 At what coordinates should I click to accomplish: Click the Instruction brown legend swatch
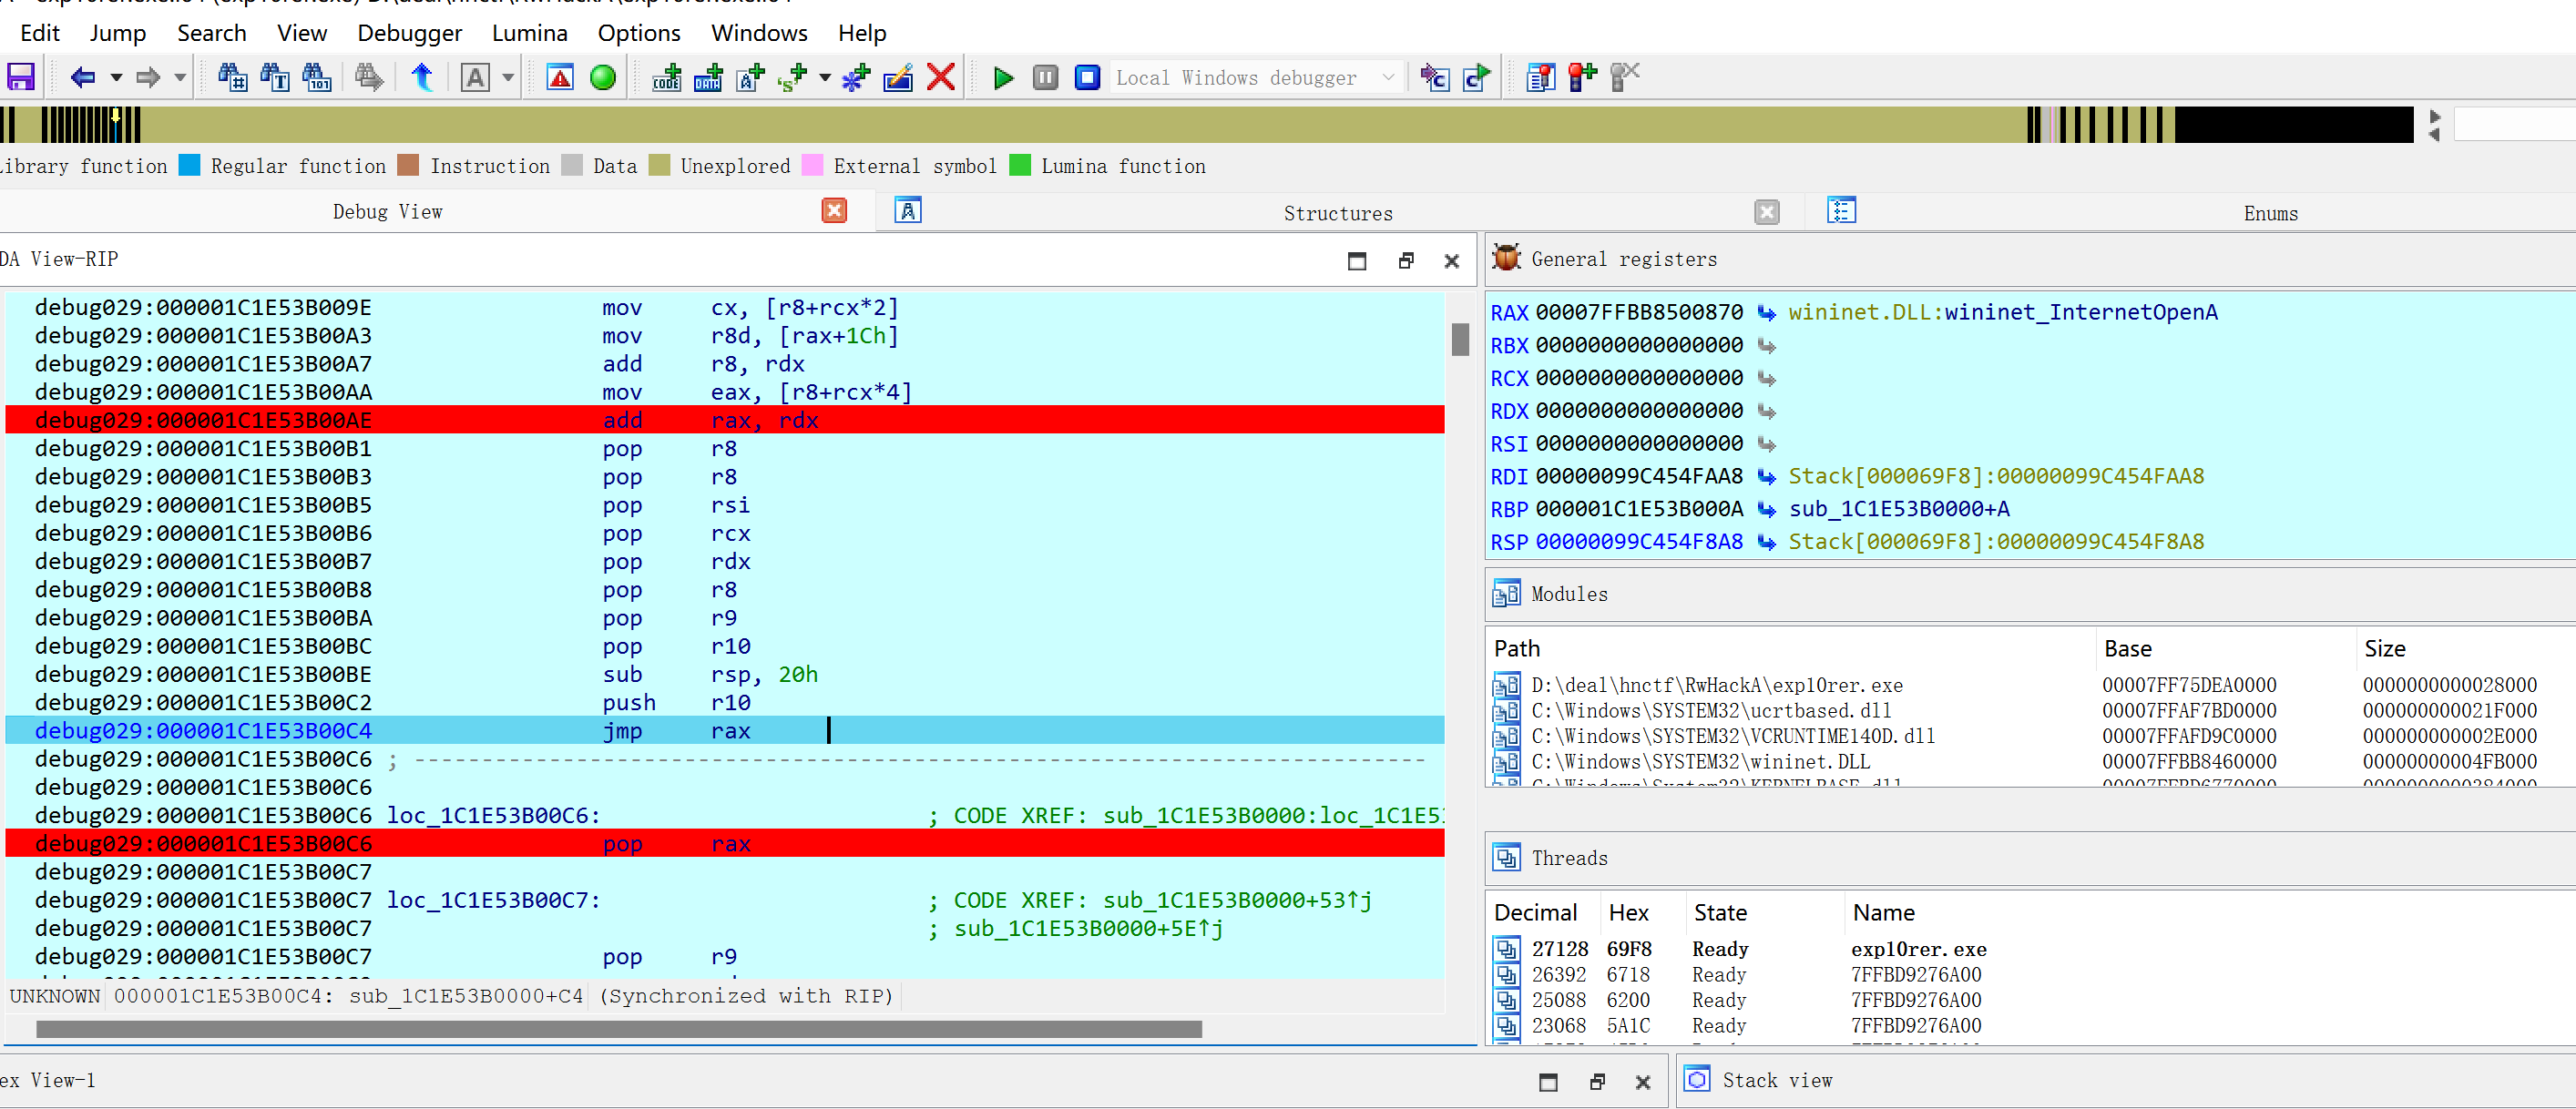coord(408,165)
